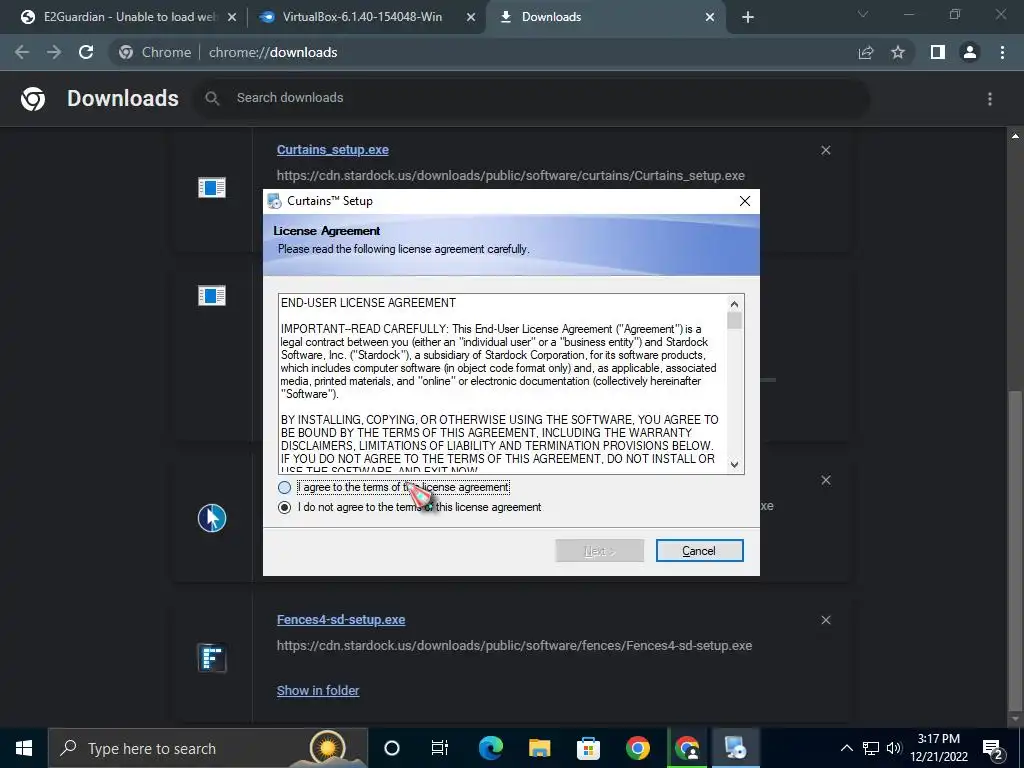Open network status in system tray
The height and width of the screenshot is (768, 1024).
tap(871, 748)
